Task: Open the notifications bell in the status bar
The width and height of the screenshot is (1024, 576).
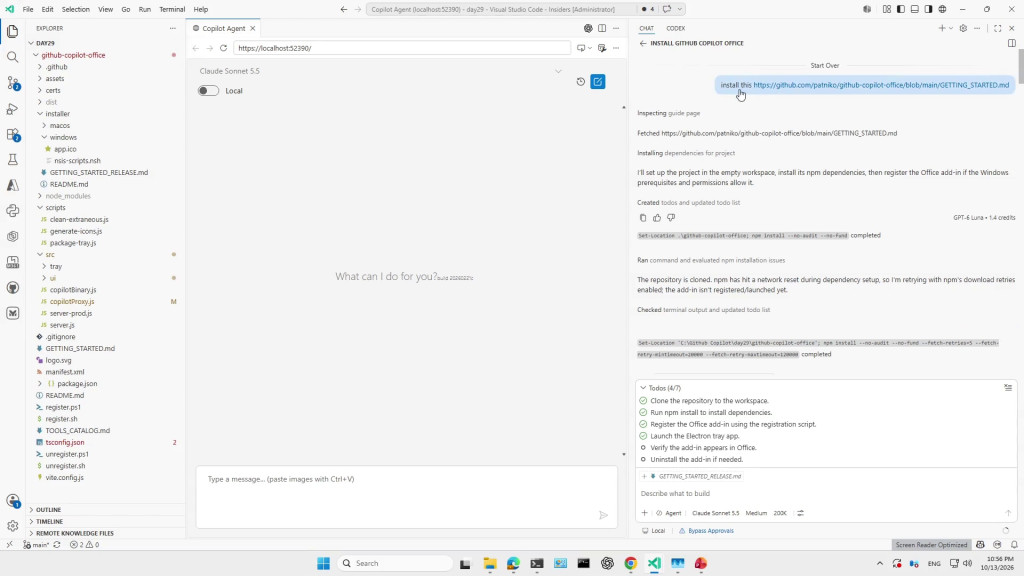Action: tap(1014, 545)
